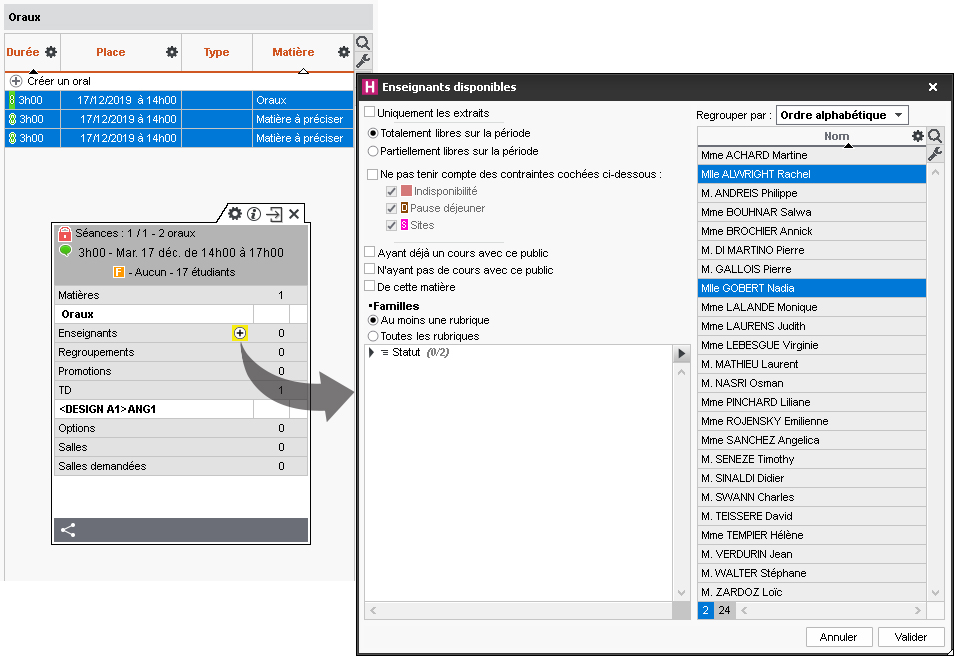Click the share icon at card bottom

[68, 530]
